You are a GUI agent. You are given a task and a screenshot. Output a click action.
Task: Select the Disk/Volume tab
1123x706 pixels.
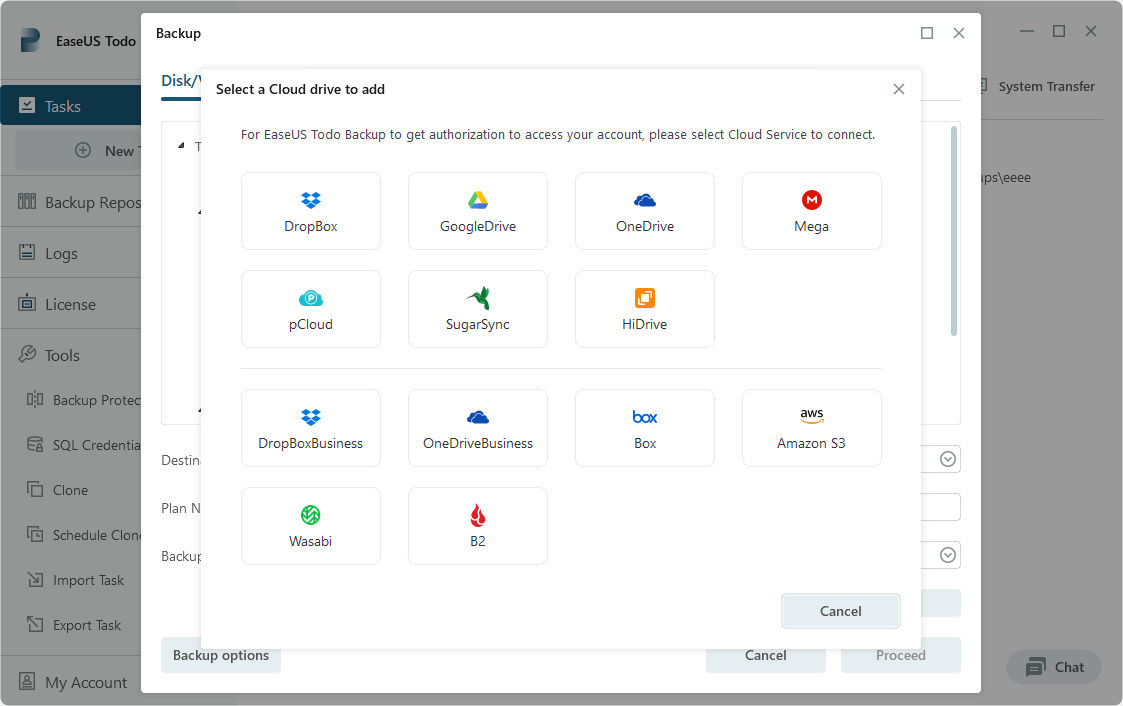[180, 81]
